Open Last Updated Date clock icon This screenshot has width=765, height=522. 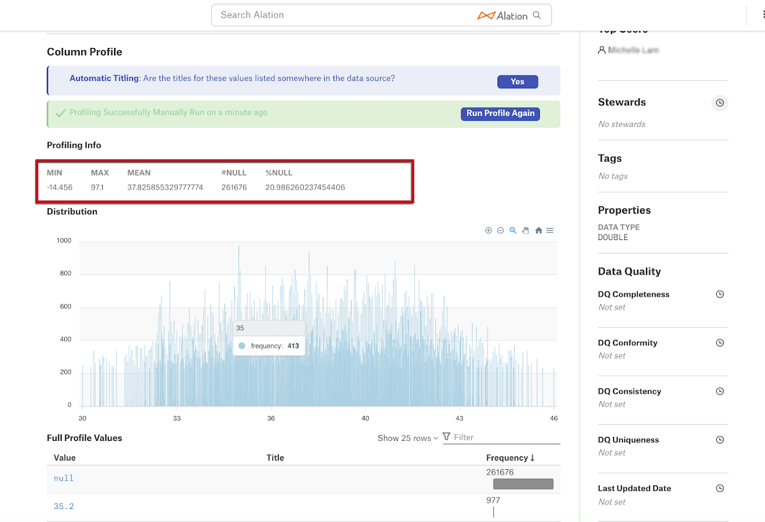click(720, 488)
